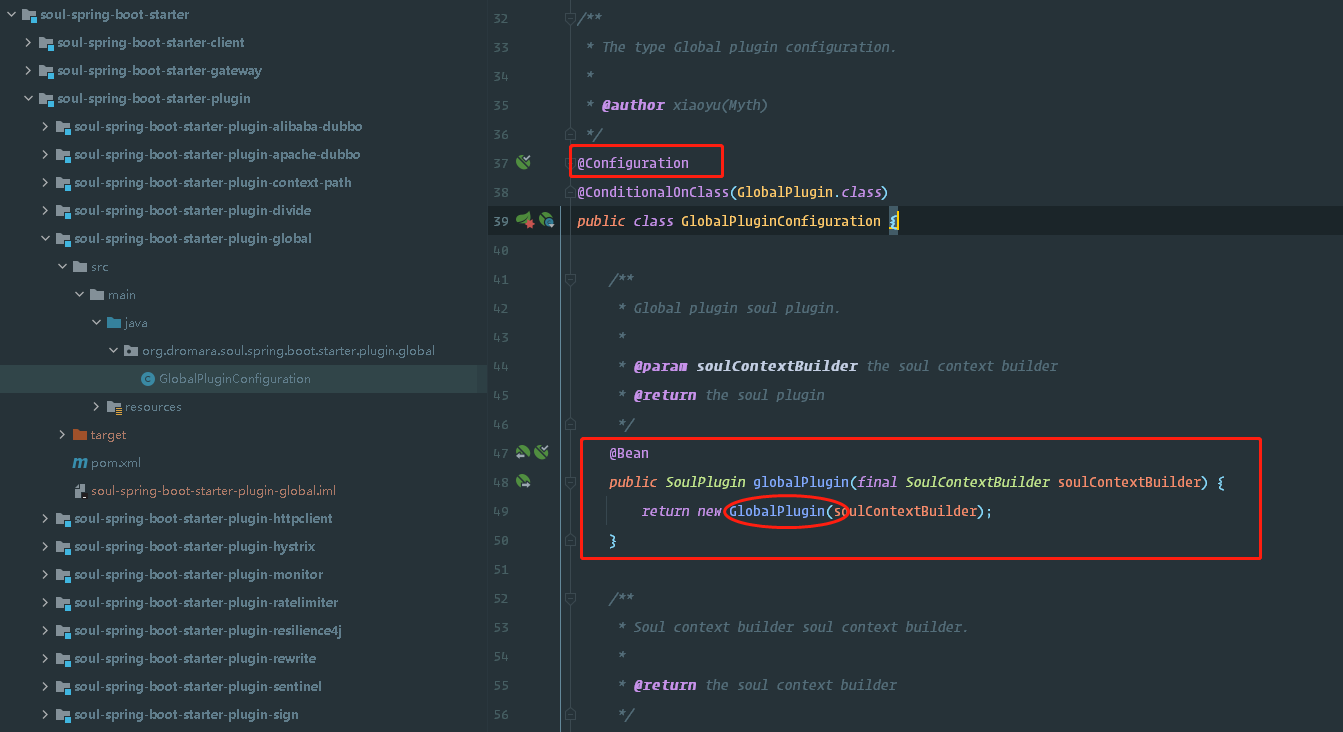
Task: Click the main folder icon
Action: click(97, 295)
